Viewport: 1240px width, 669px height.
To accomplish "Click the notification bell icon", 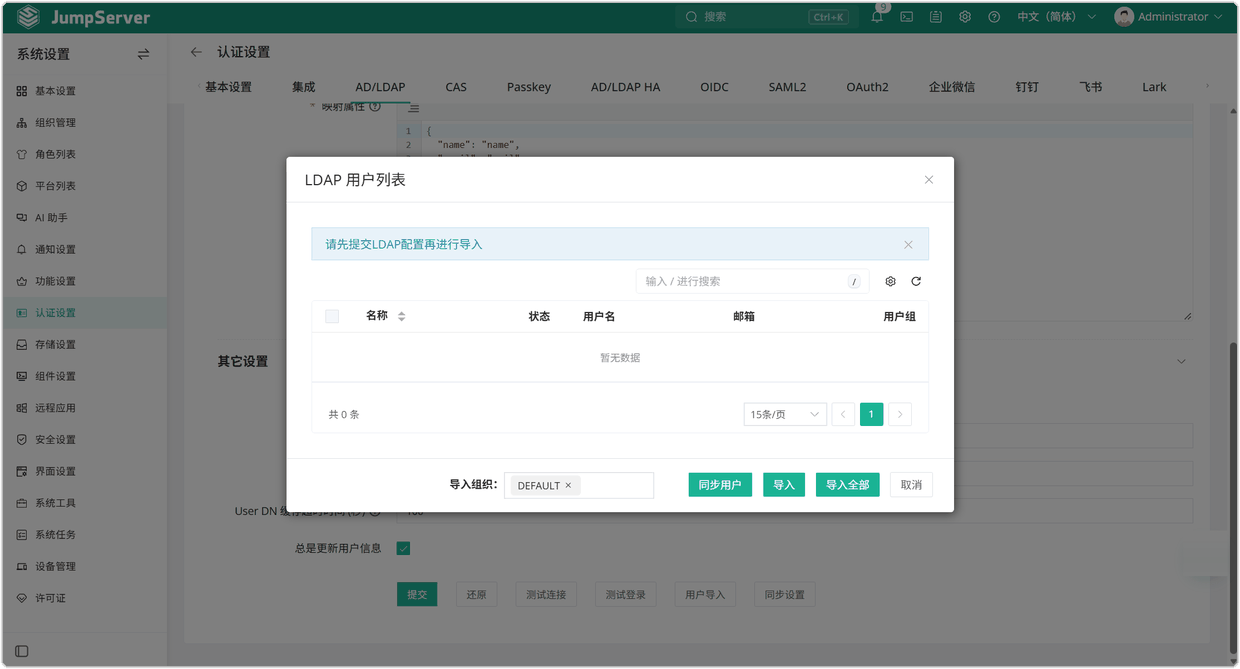I will click(877, 17).
